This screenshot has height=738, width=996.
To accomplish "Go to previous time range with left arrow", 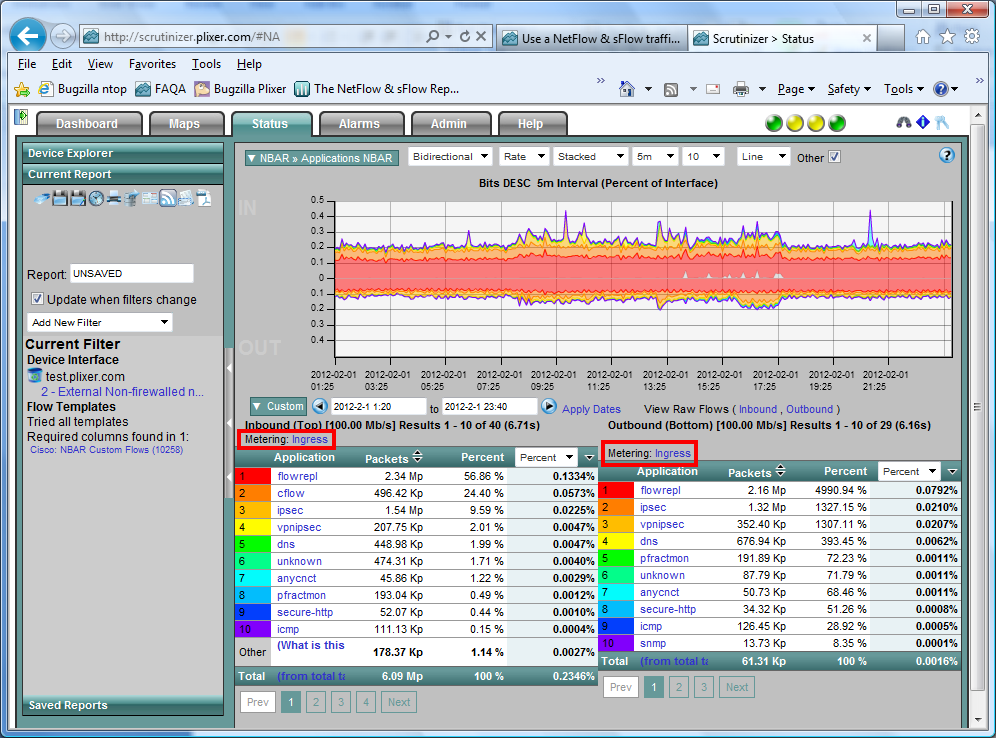I will click(x=320, y=407).
